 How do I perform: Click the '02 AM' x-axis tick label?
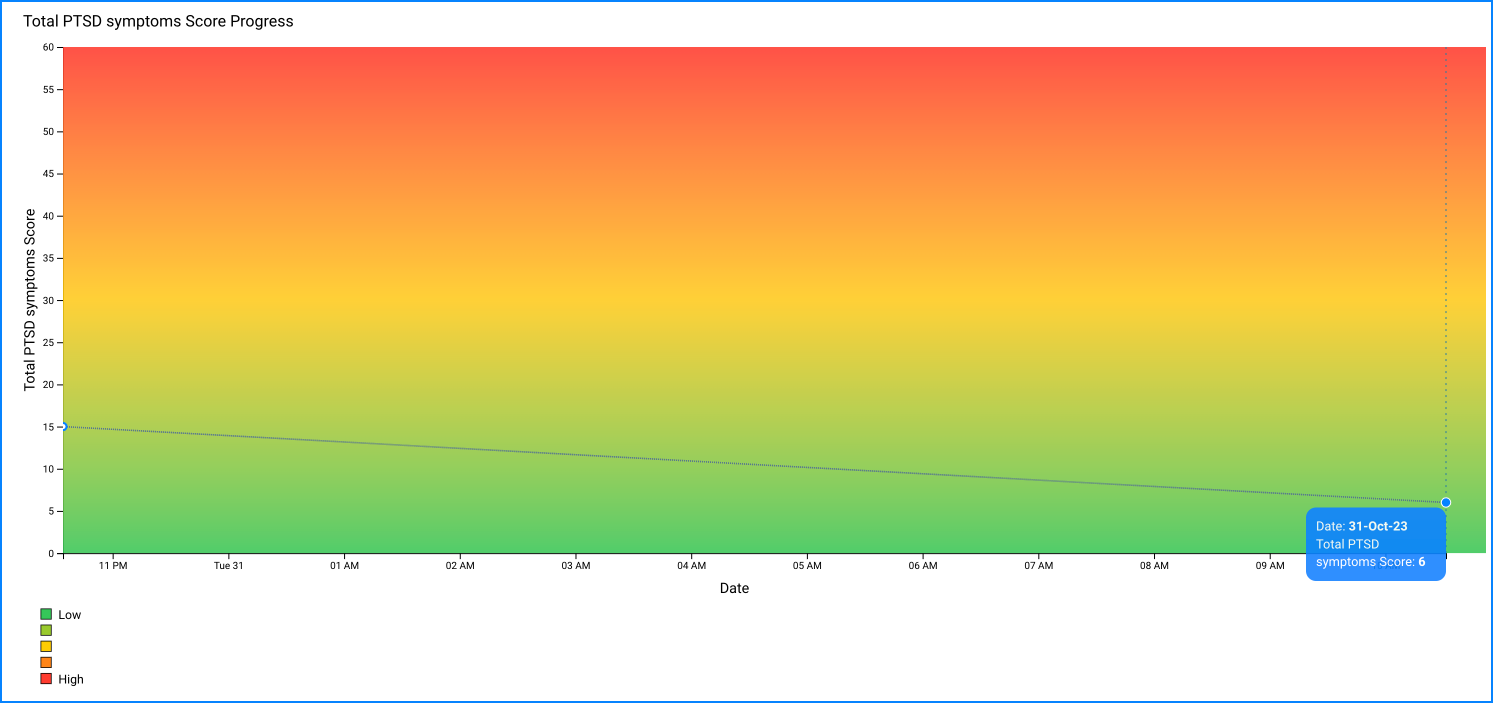[460, 566]
